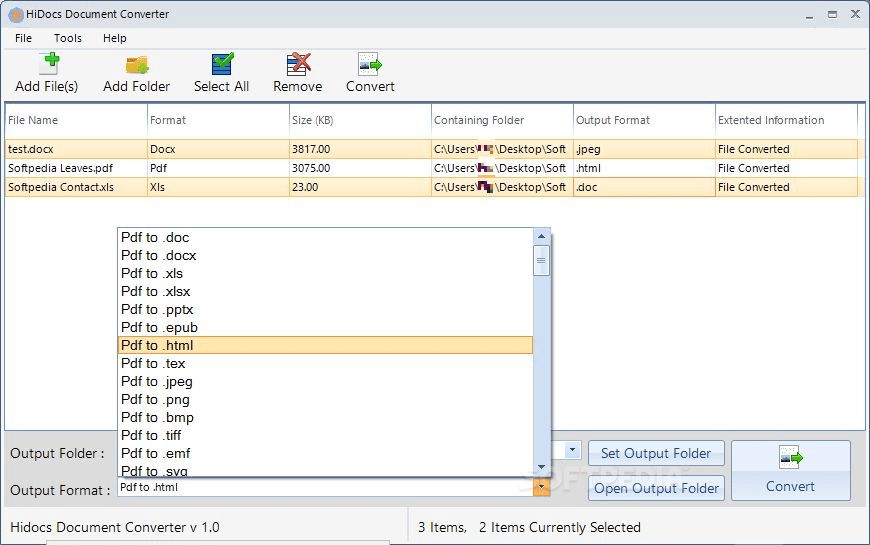Screen dimensions: 870x545
Task: Click the HiDocs app icon in title bar
Action: [x=16, y=15]
